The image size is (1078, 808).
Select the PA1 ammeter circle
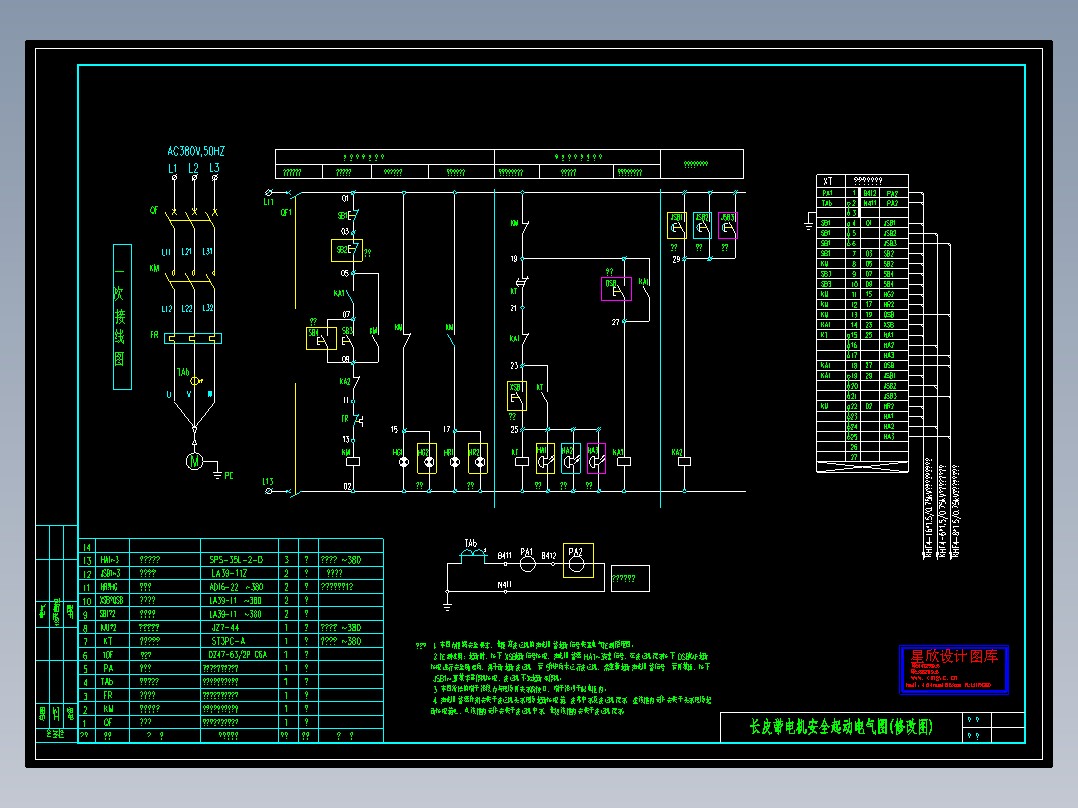point(527,564)
